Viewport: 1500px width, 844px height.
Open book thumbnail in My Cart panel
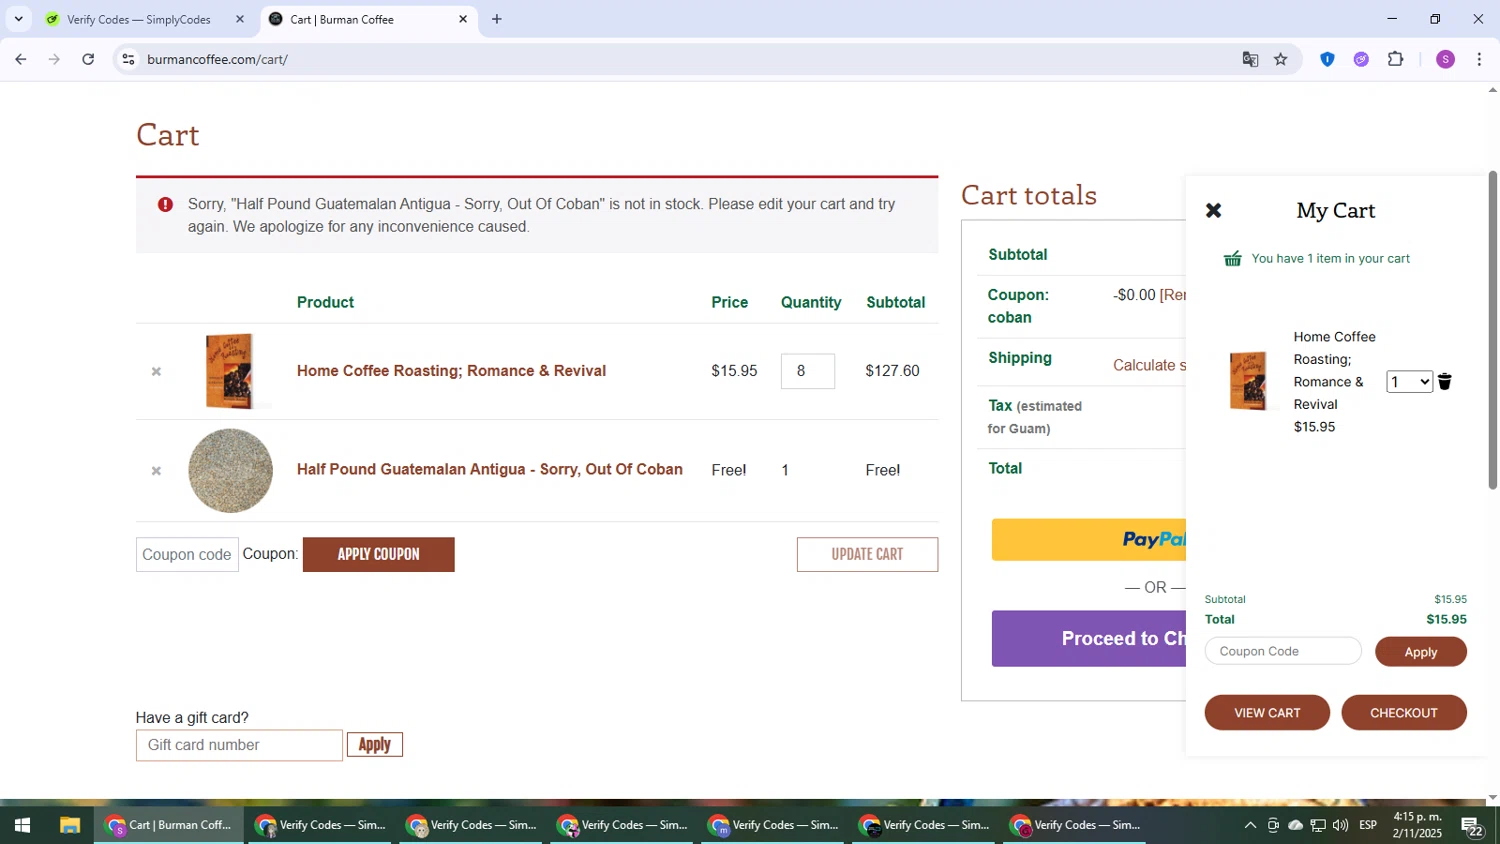pos(1248,381)
